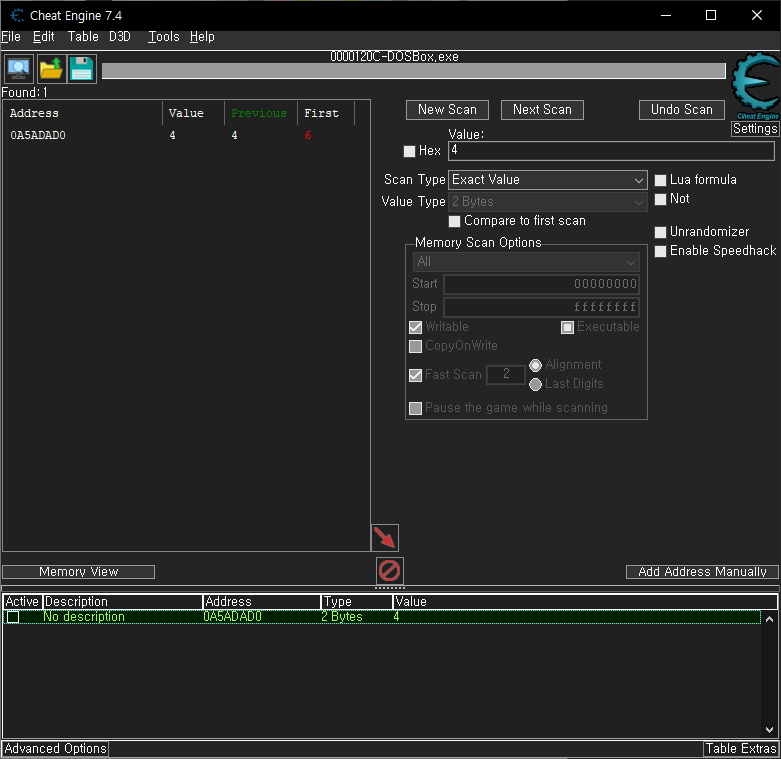Screen dimensions: 781x759
Task: Activate the No description entry checkbox
Action: pos(13,617)
